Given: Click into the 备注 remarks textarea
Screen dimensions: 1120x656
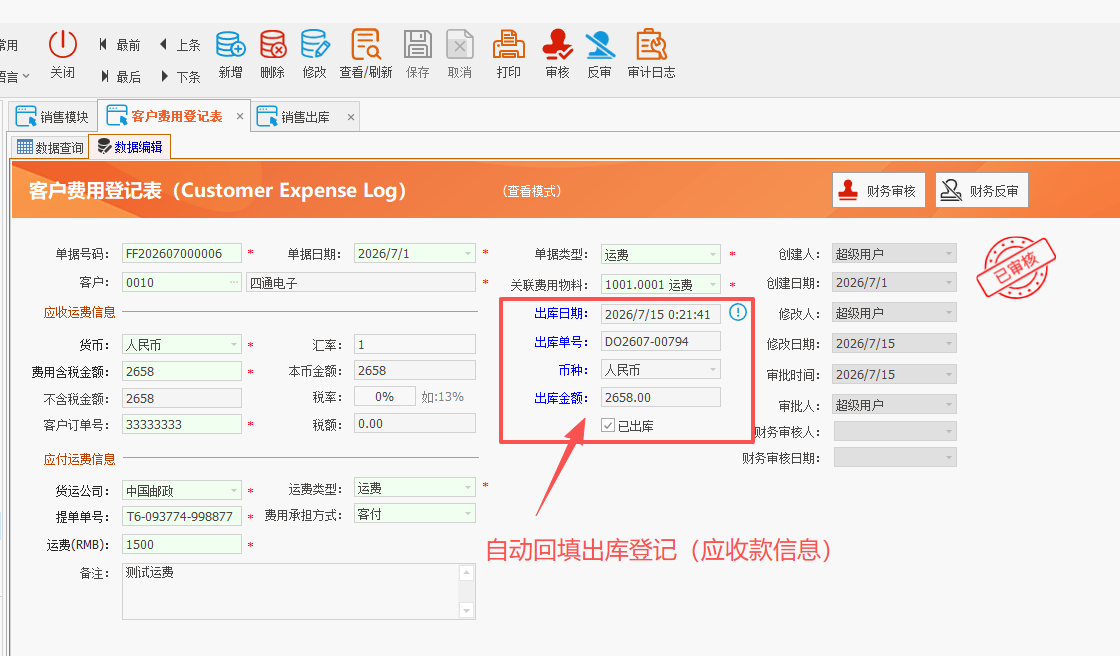Looking at the screenshot, I should point(291,591).
